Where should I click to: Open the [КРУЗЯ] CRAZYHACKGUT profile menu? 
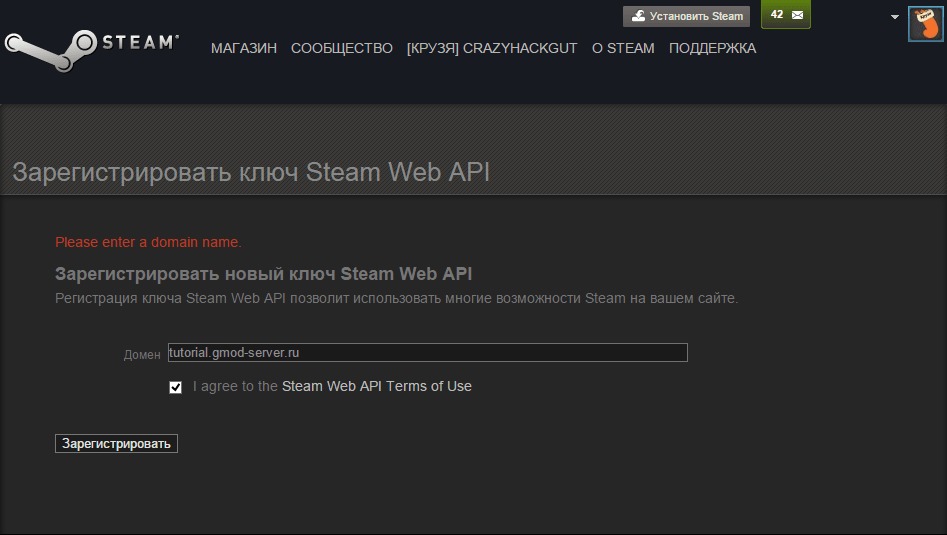[492, 48]
